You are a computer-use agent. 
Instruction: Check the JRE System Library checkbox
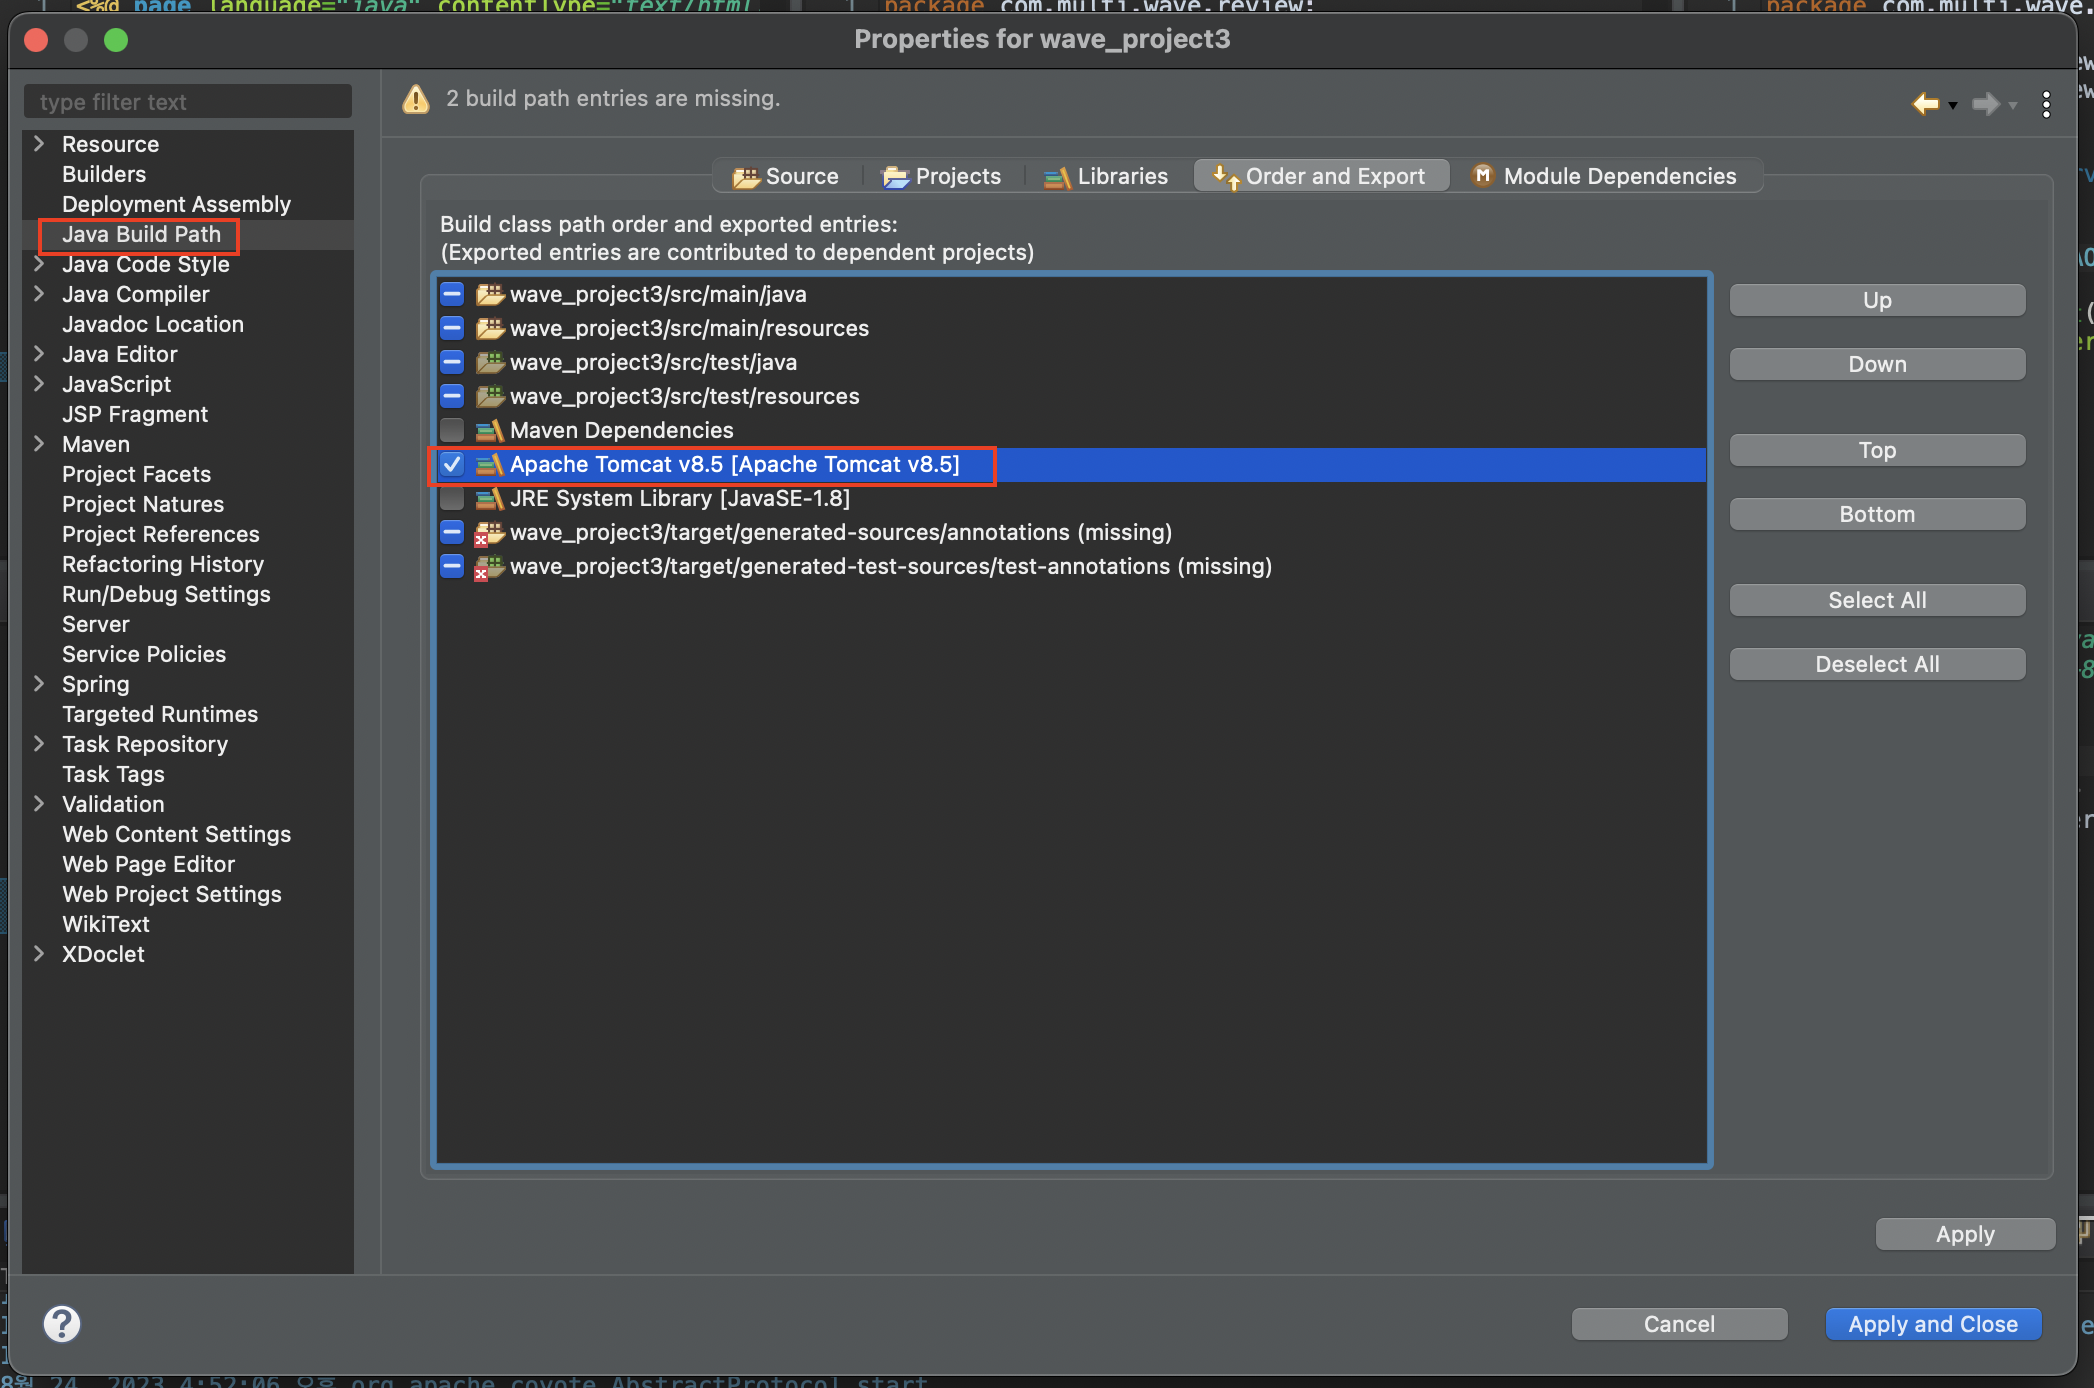point(452,499)
